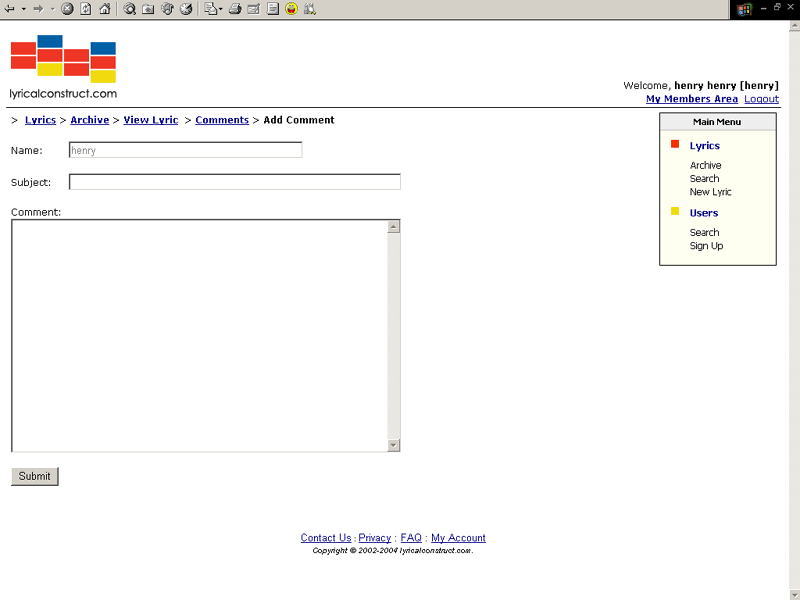
Task: Go to the Home page icon
Action: (105, 9)
